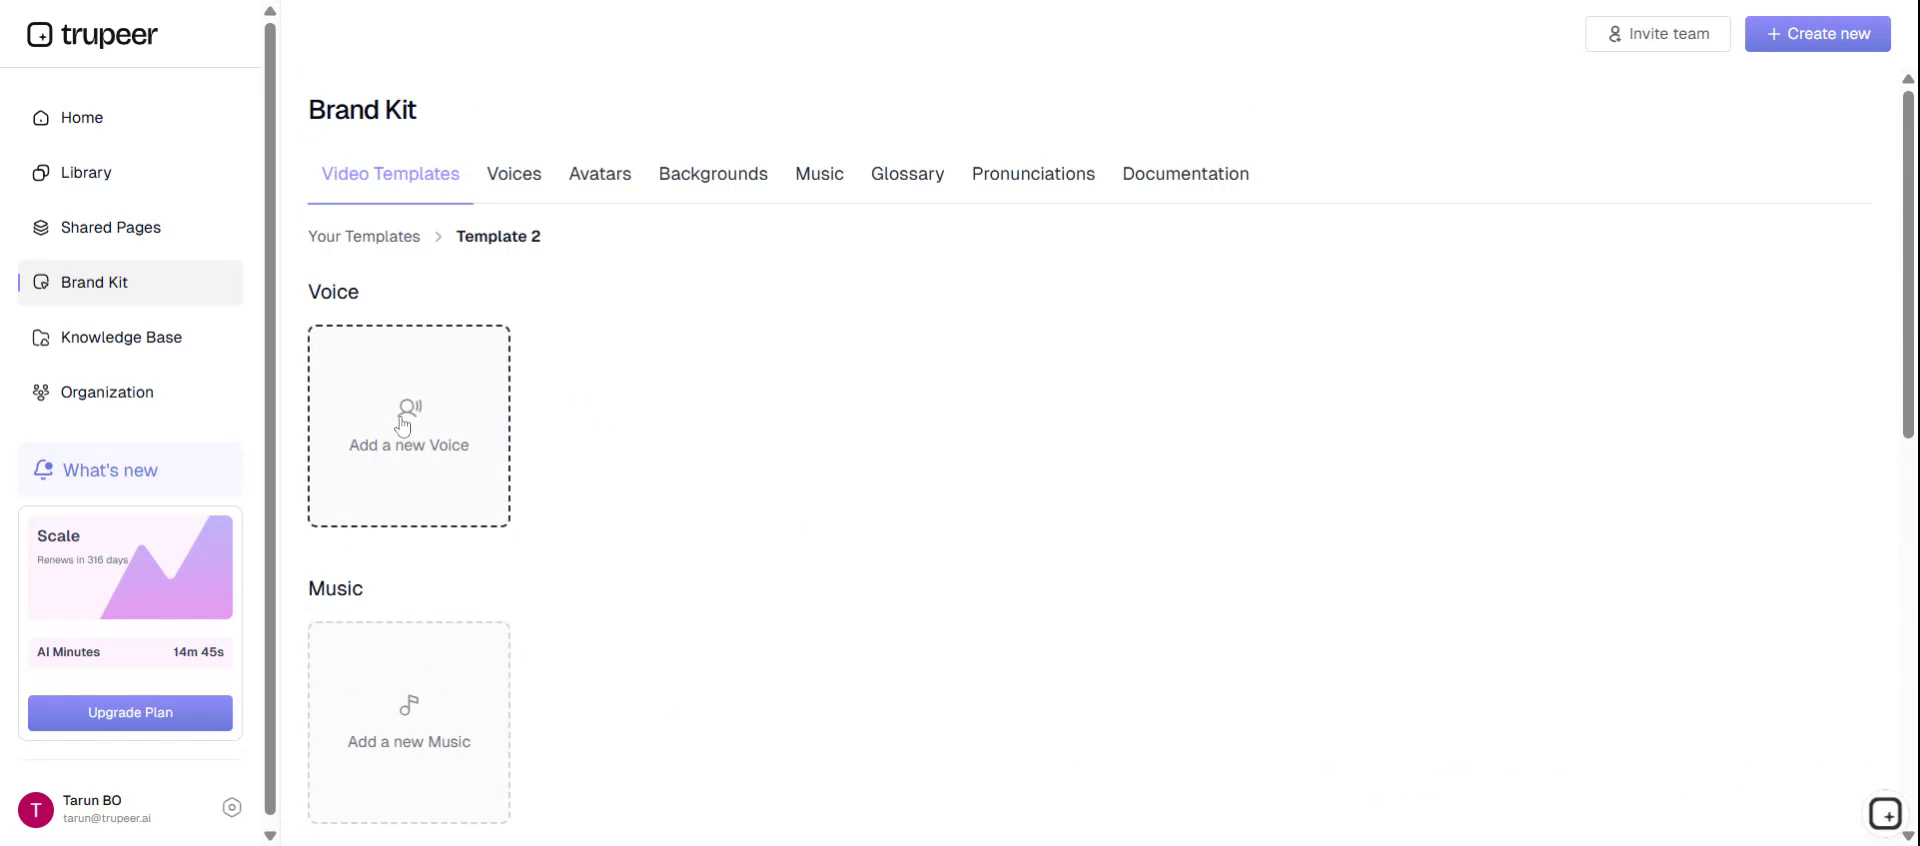Open Organization settings
The width and height of the screenshot is (1920, 846).
(130, 393)
